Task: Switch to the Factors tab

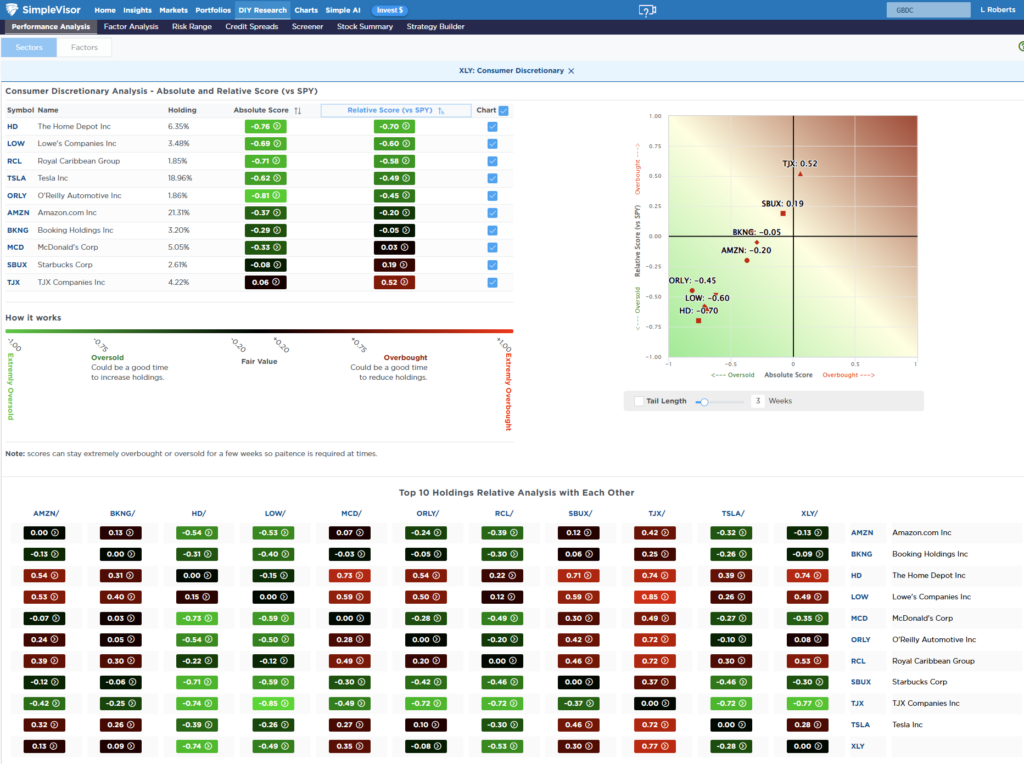Action: 84,46
